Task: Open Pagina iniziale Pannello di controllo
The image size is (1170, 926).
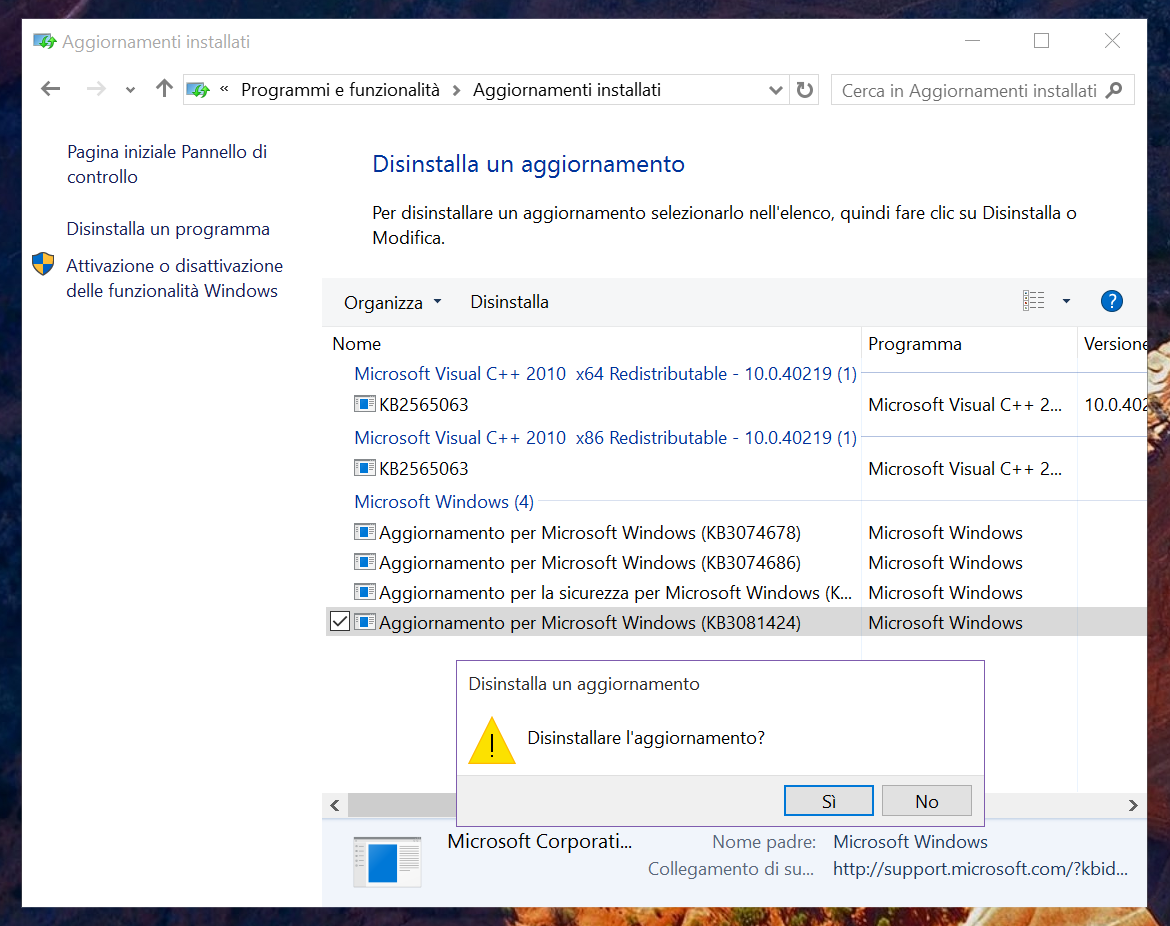Action: [167, 164]
